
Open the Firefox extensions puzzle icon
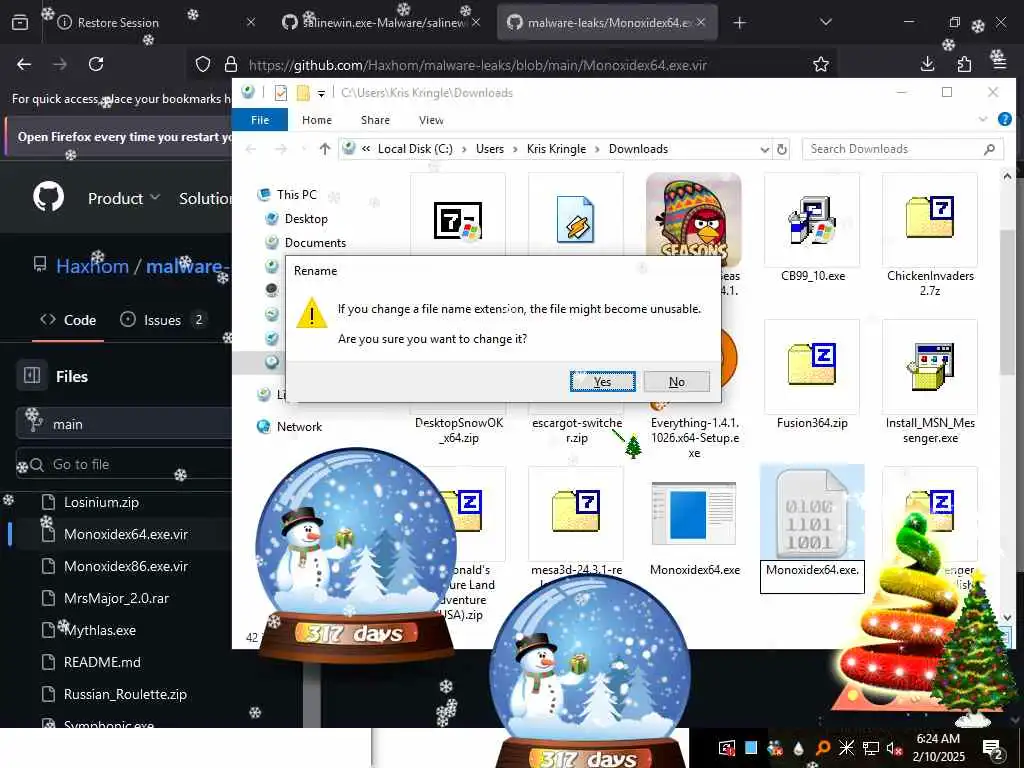point(964,64)
